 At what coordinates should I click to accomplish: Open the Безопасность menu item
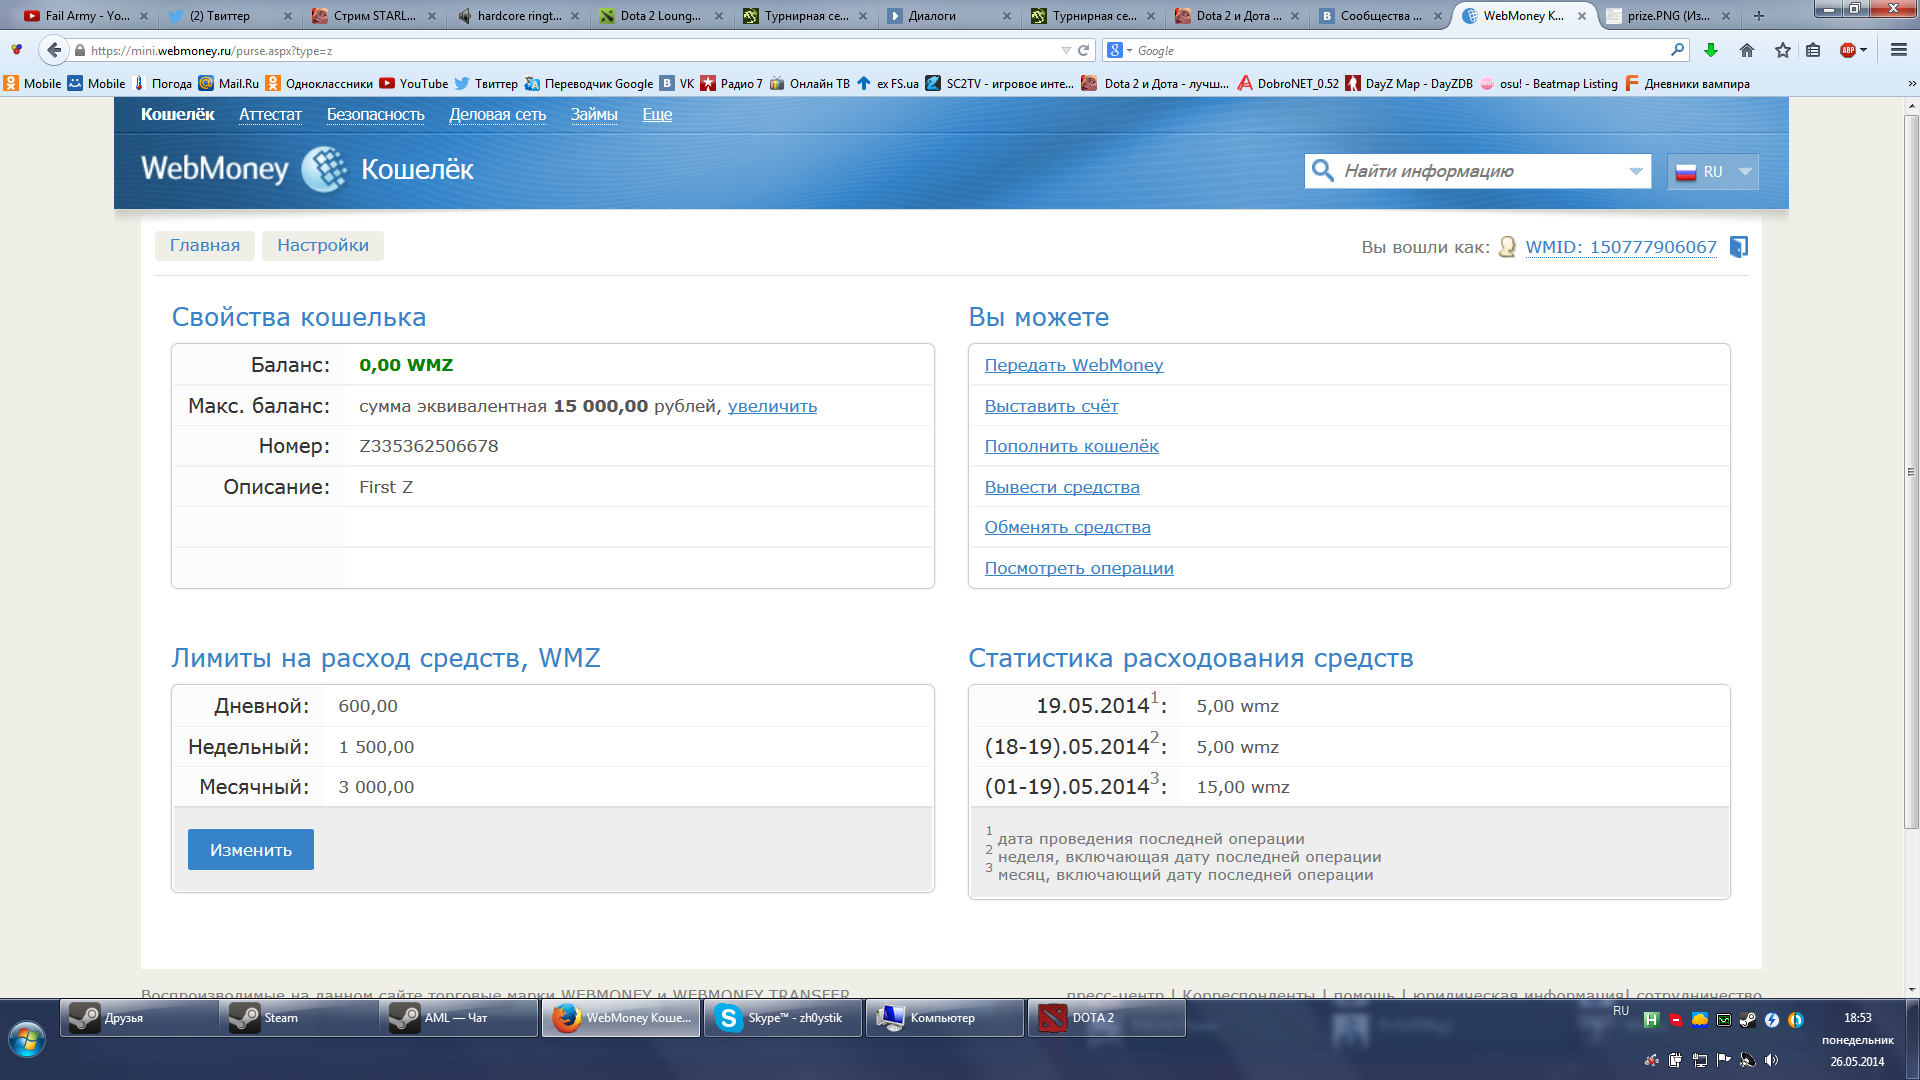tap(375, 115)
